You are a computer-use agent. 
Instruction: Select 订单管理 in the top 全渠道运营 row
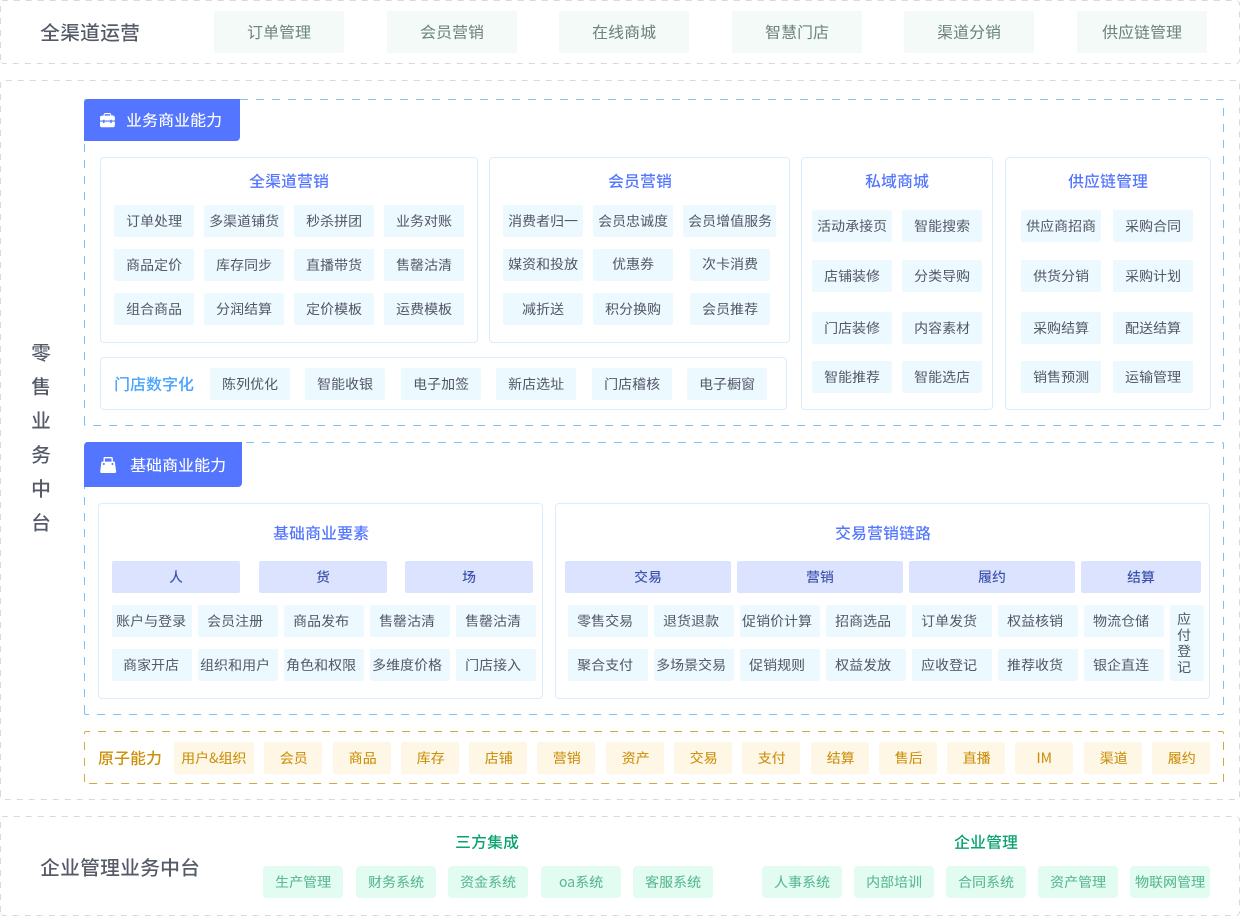(x=279, y=32)
